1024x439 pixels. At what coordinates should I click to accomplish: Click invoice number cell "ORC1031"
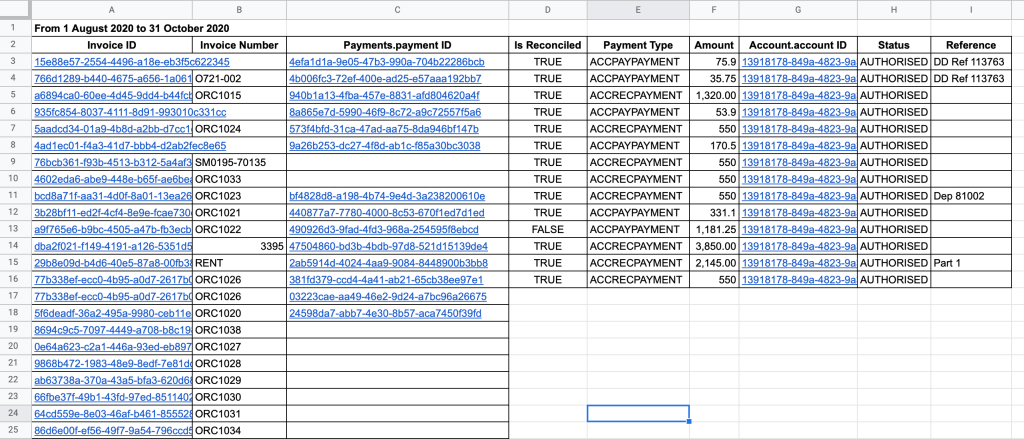click(240, 414)
